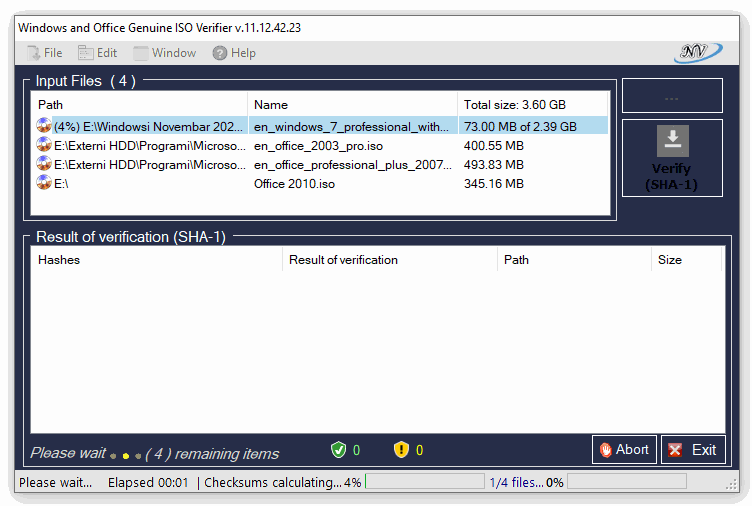This screenshot has height=506, width=752.
Task: Click the disabled button labeled with dots
Action: coord(672,95)
